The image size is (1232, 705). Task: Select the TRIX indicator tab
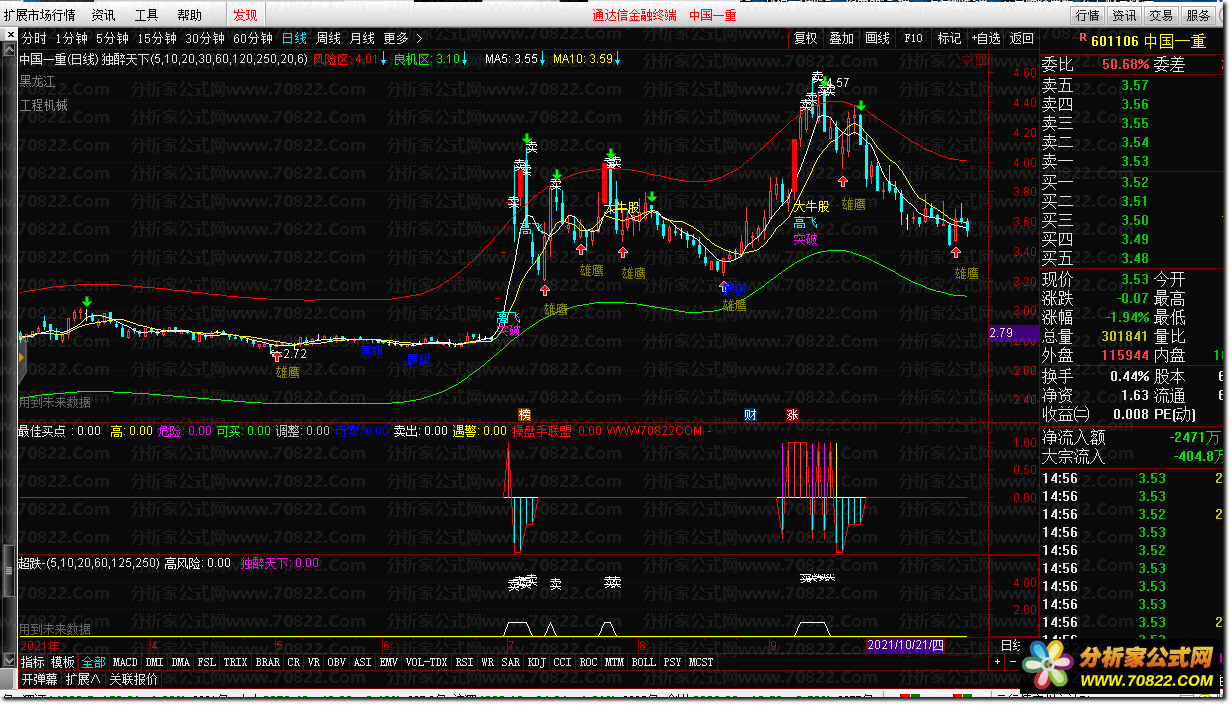[235, 662]
